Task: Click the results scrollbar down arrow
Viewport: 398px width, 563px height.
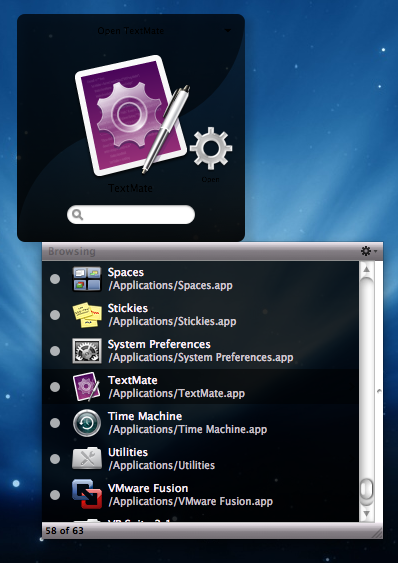Action: click(366, 514)
